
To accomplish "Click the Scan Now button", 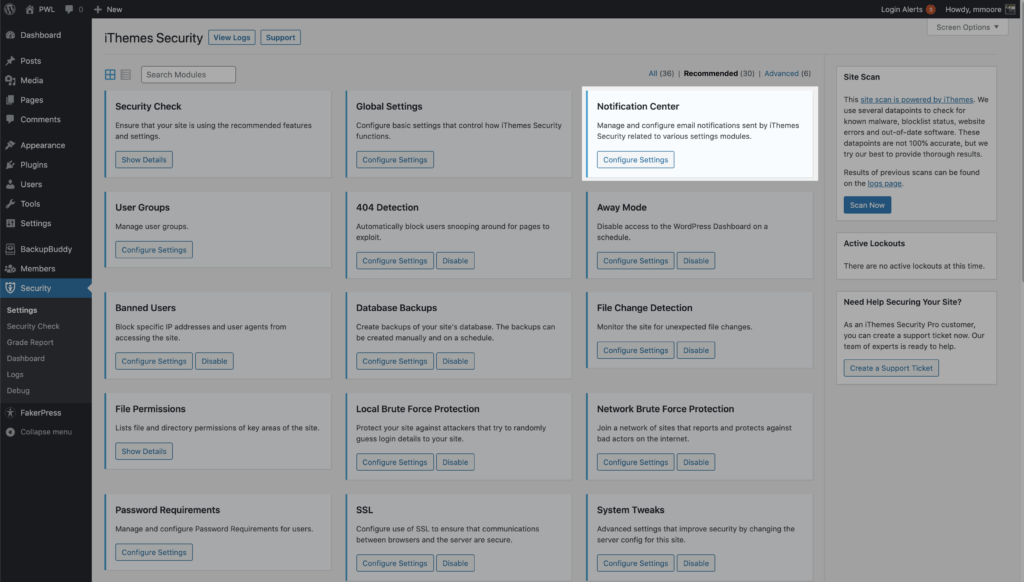I will click(x=867, y=205).
